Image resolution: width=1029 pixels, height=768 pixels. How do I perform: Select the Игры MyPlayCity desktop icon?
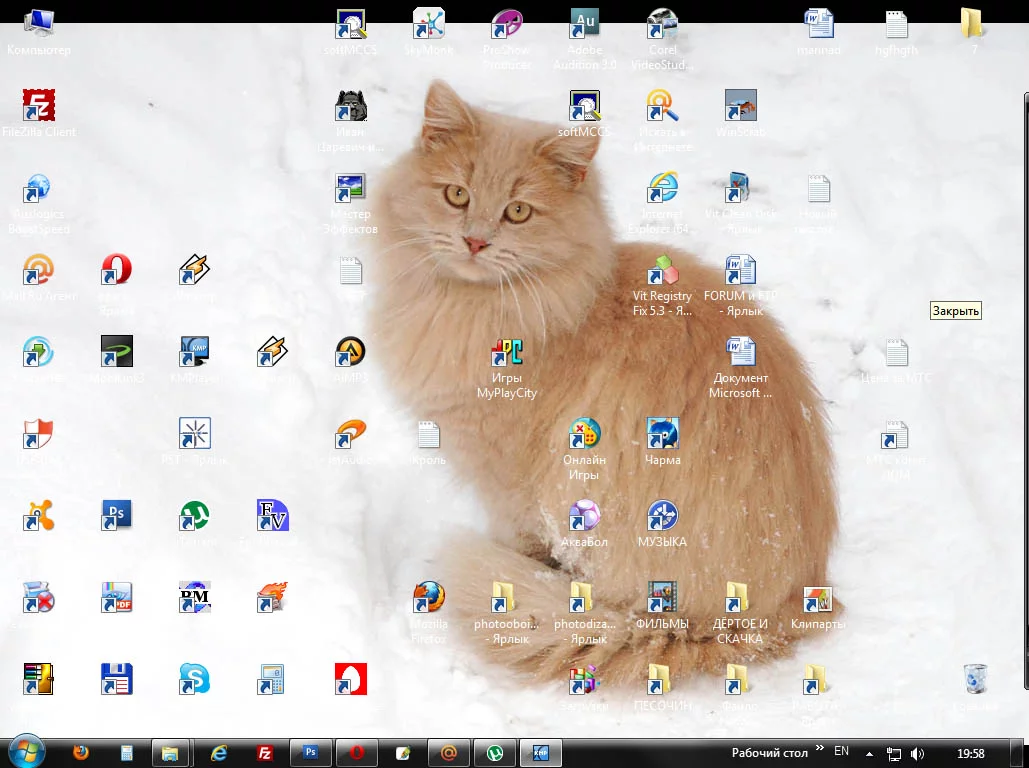507,353
